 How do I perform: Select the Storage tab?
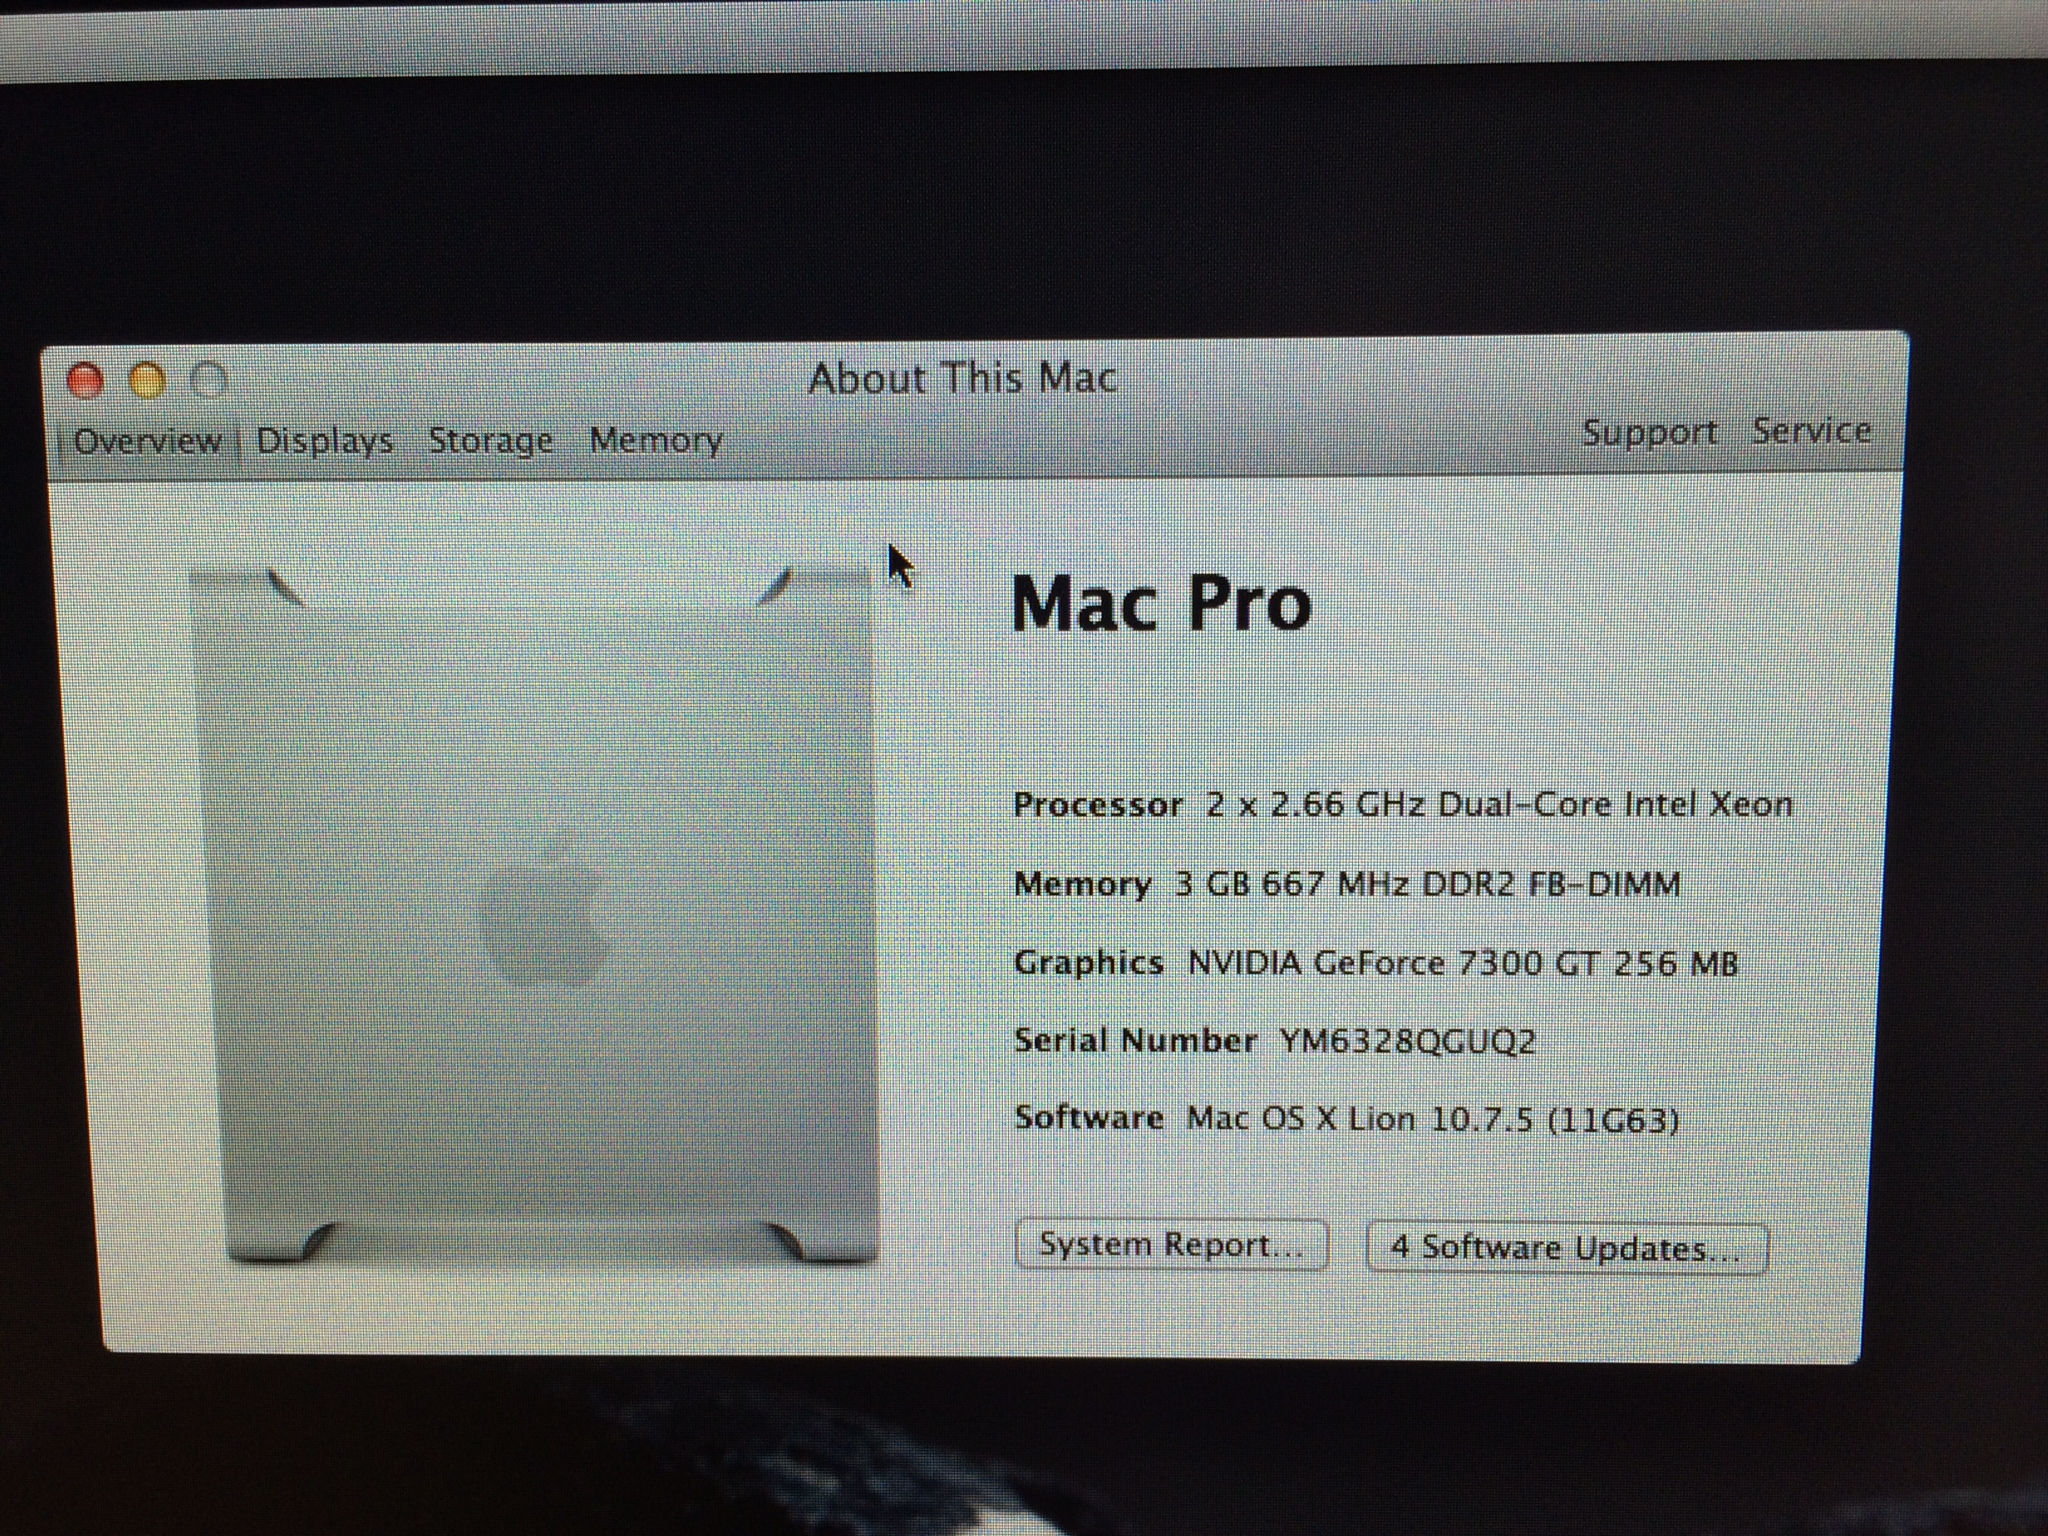[x=490, y=441]
